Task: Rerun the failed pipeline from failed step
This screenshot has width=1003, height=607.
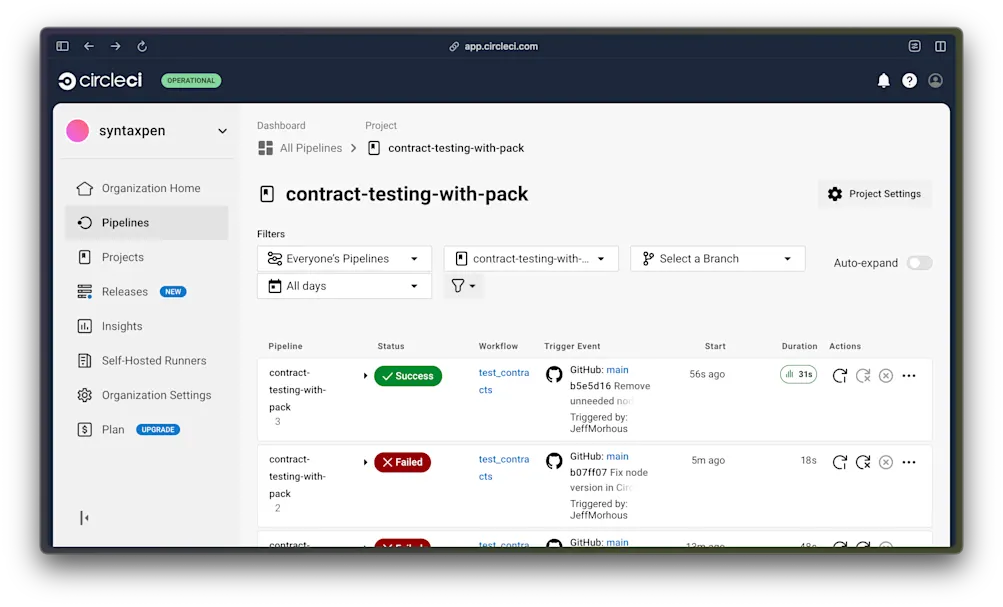Action: pyautogui.click(x=862, y=462)
